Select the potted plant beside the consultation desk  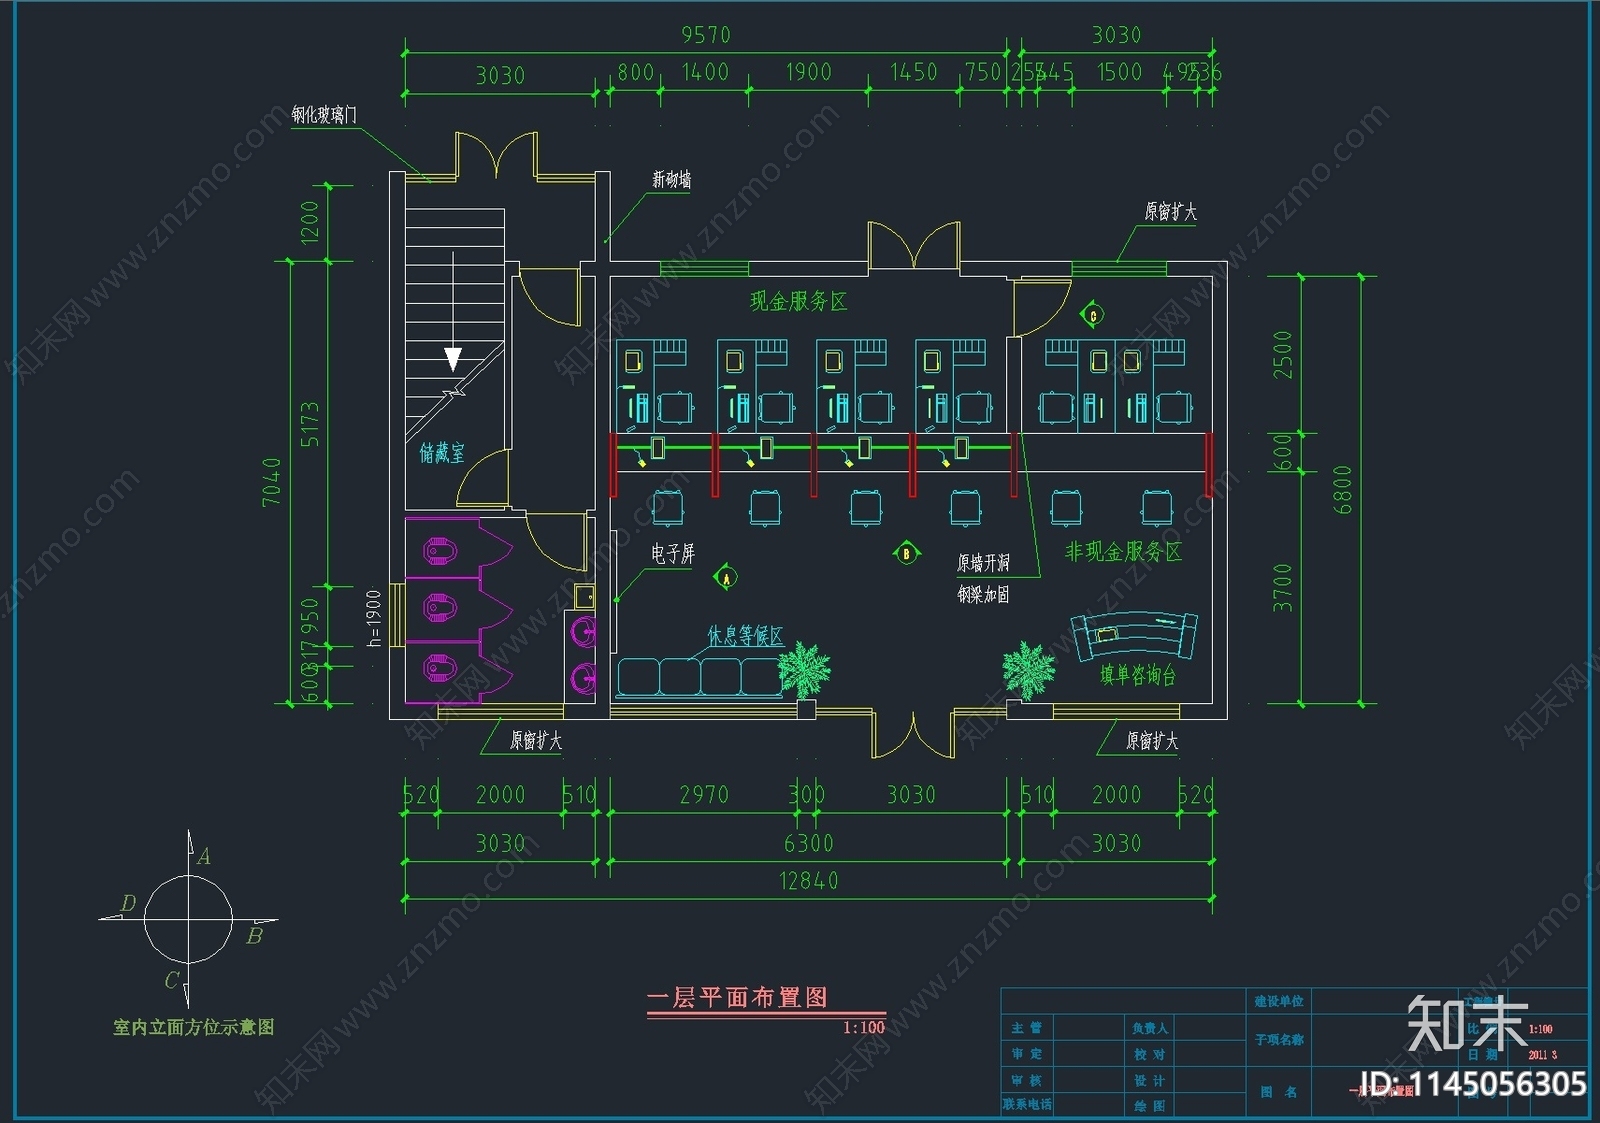coord(1028,670)
